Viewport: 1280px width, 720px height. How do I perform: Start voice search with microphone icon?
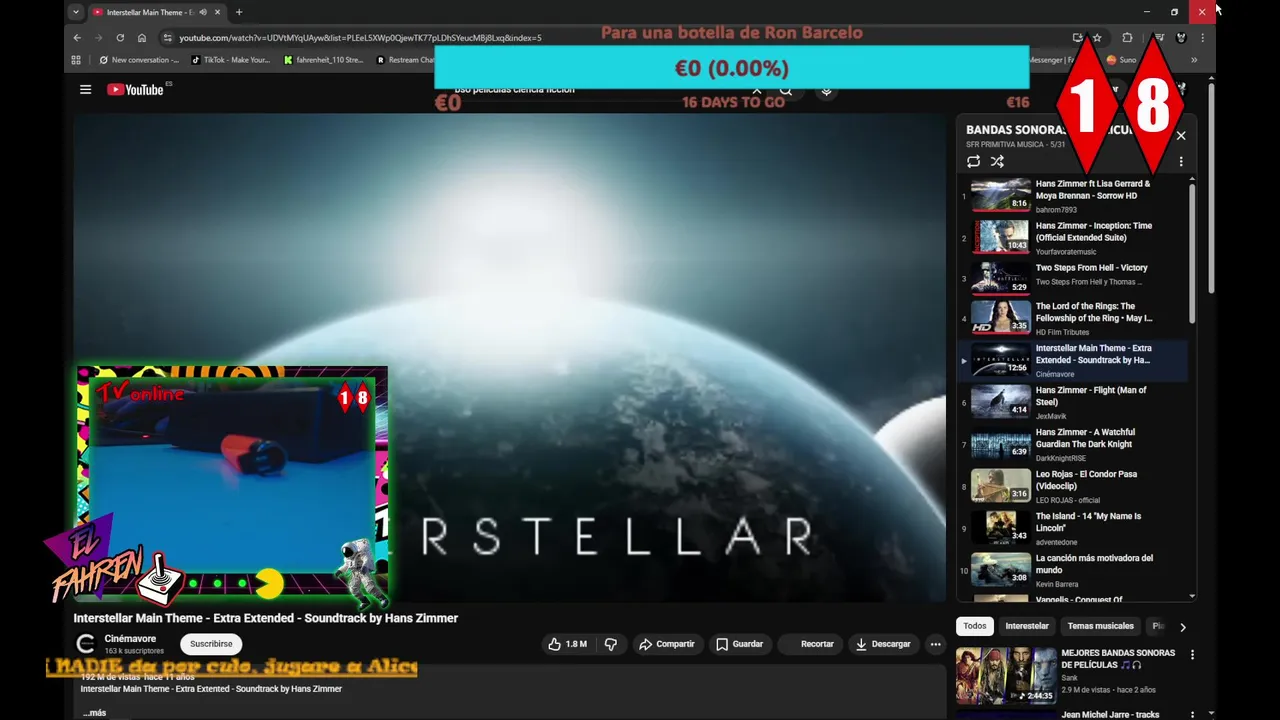click(826, 90)
